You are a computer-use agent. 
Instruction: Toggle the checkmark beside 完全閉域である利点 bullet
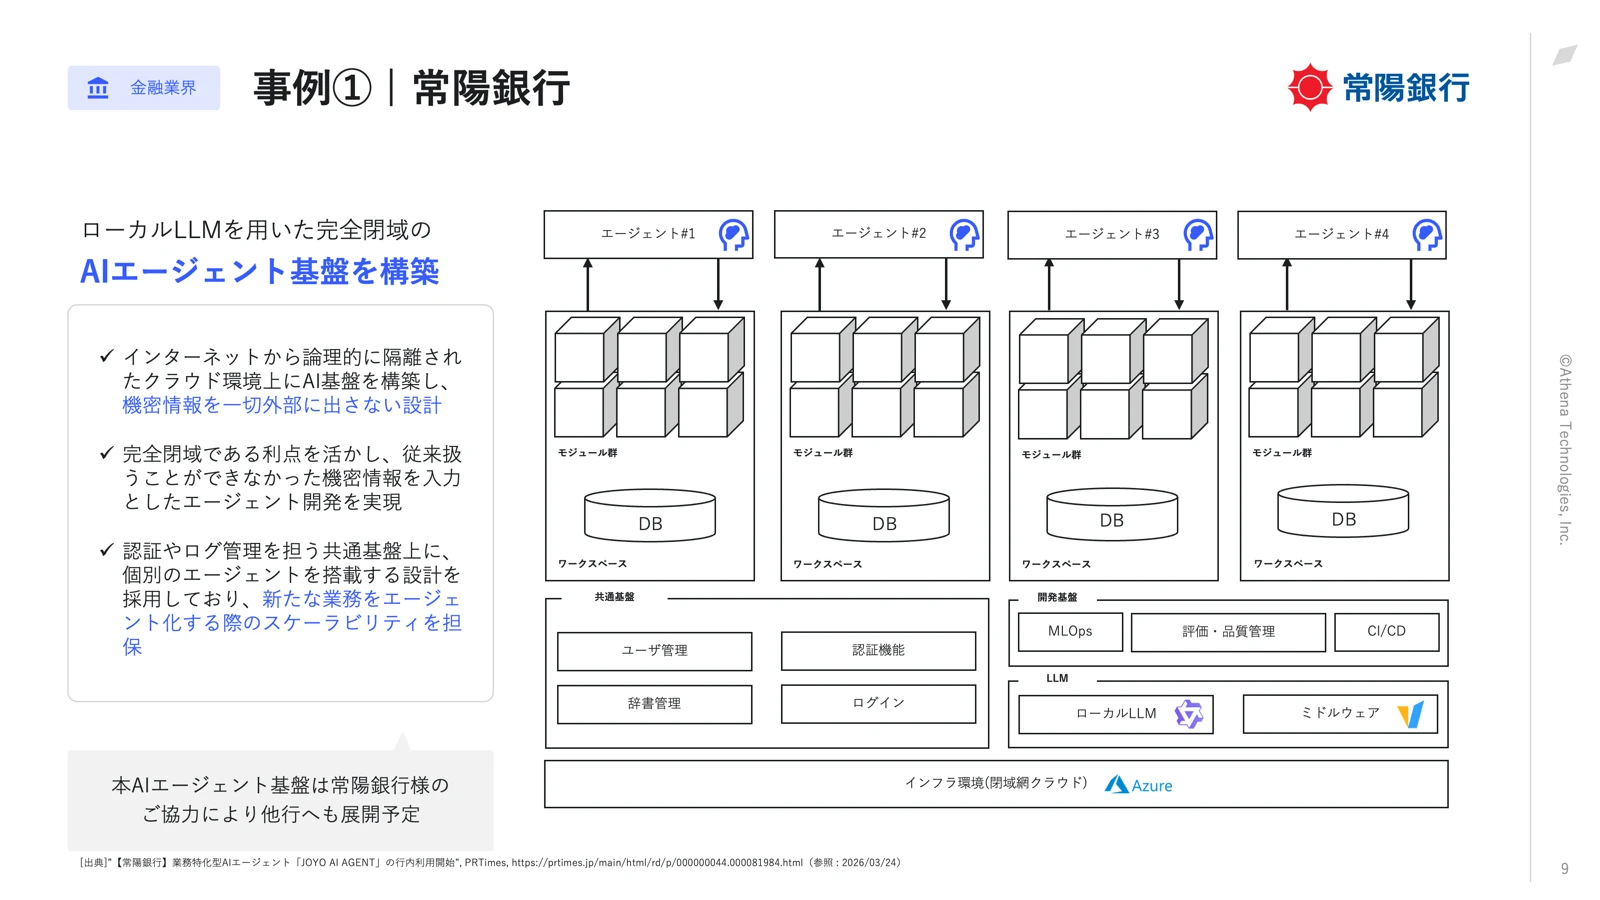point(107,453)
